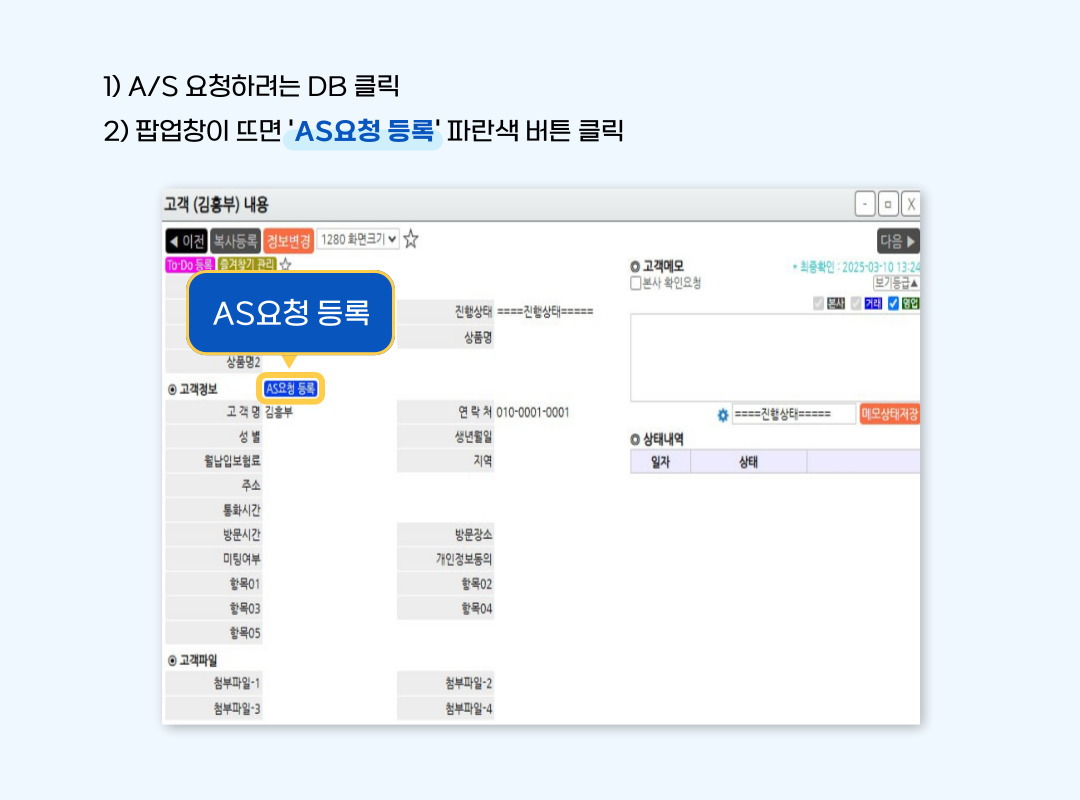
Task: Open the ====진행상태===== status dropdown
Action: click(793, 414)
